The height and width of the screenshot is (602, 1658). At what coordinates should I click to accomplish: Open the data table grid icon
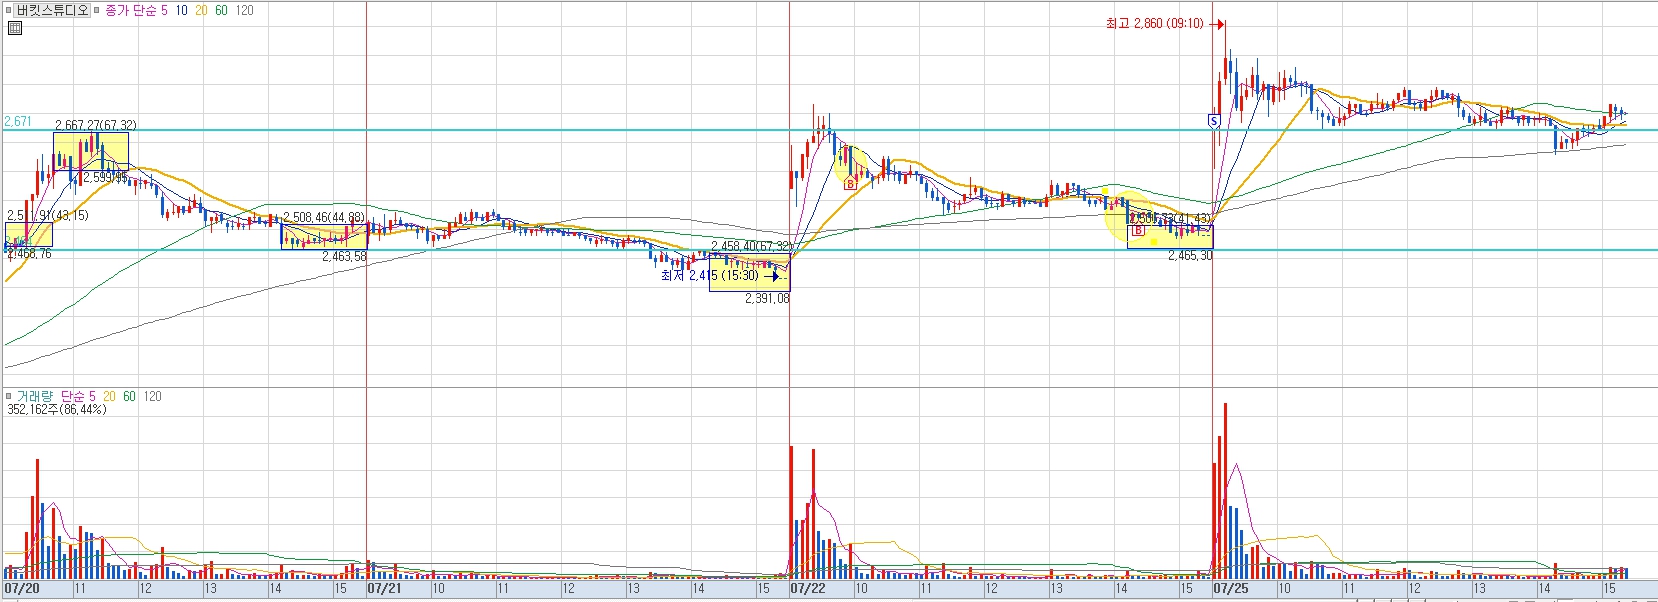(14, 28)
